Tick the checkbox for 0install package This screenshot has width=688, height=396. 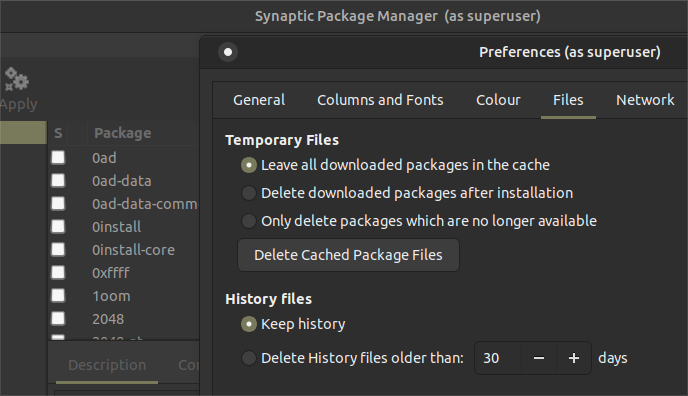click(58, 227)
